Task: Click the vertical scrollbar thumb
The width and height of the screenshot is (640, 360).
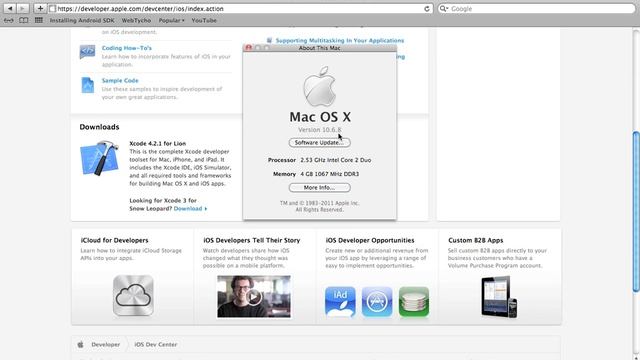Action: click(636, 211)
